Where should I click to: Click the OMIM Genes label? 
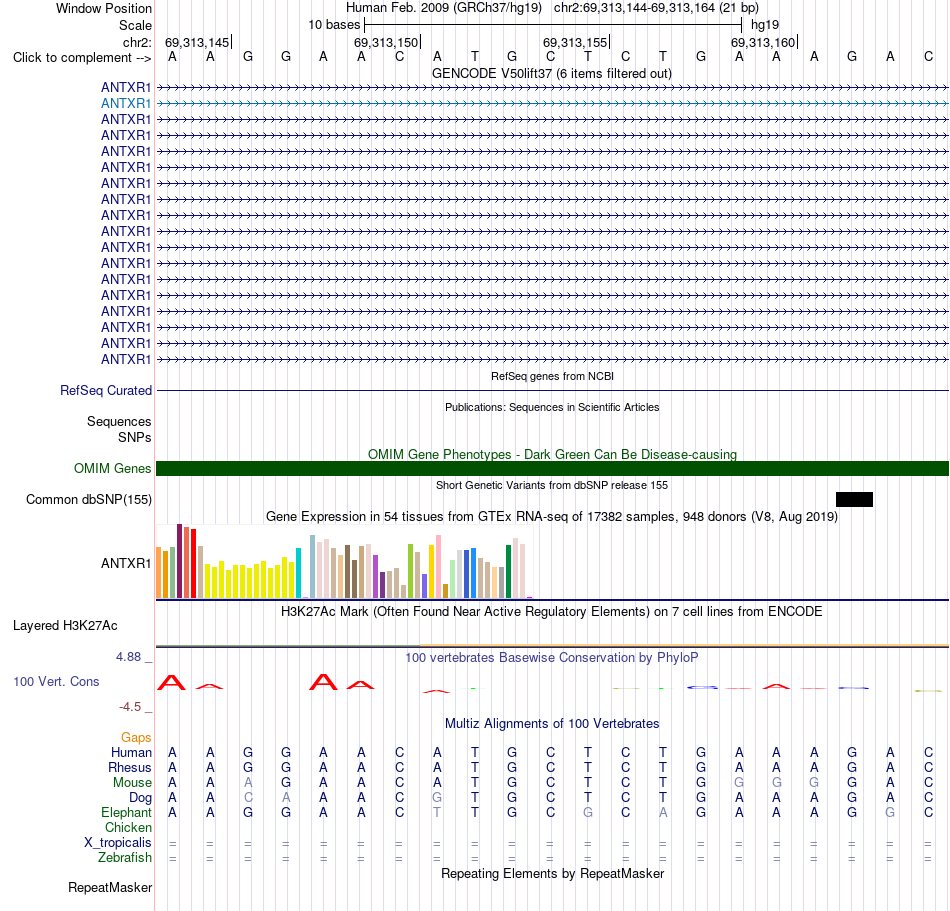(x=112, y=469)
